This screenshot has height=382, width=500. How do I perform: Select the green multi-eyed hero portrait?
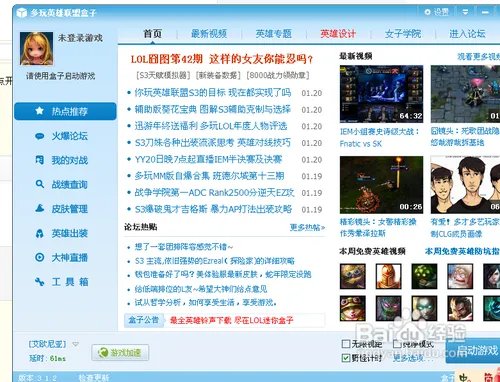pyautogui.click(x=424, y=276)
